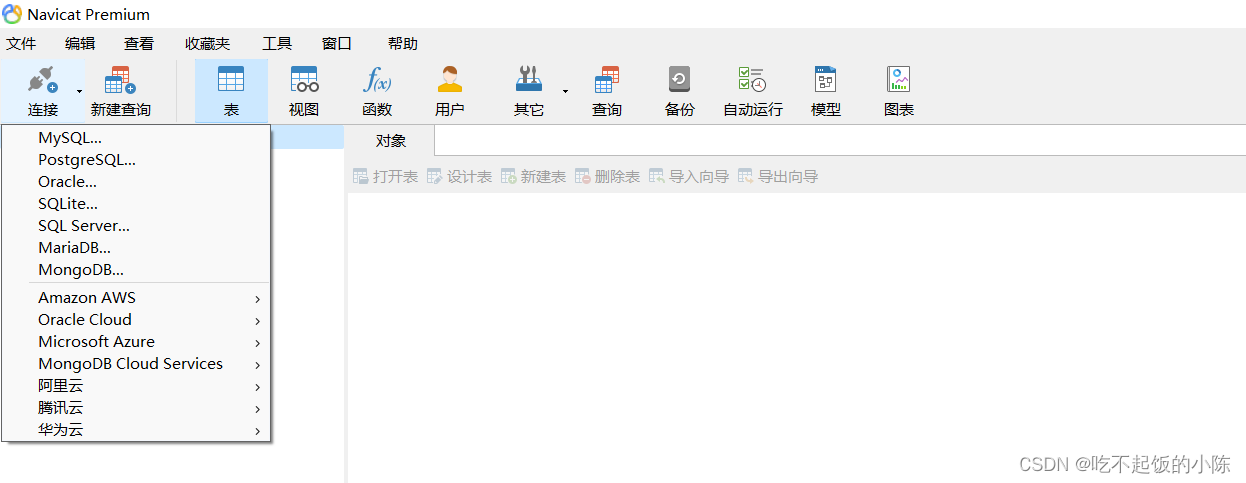Open the dropdown arrow next to 连接
Screen dimensions: 1246x483
click(x=79, y=91)
